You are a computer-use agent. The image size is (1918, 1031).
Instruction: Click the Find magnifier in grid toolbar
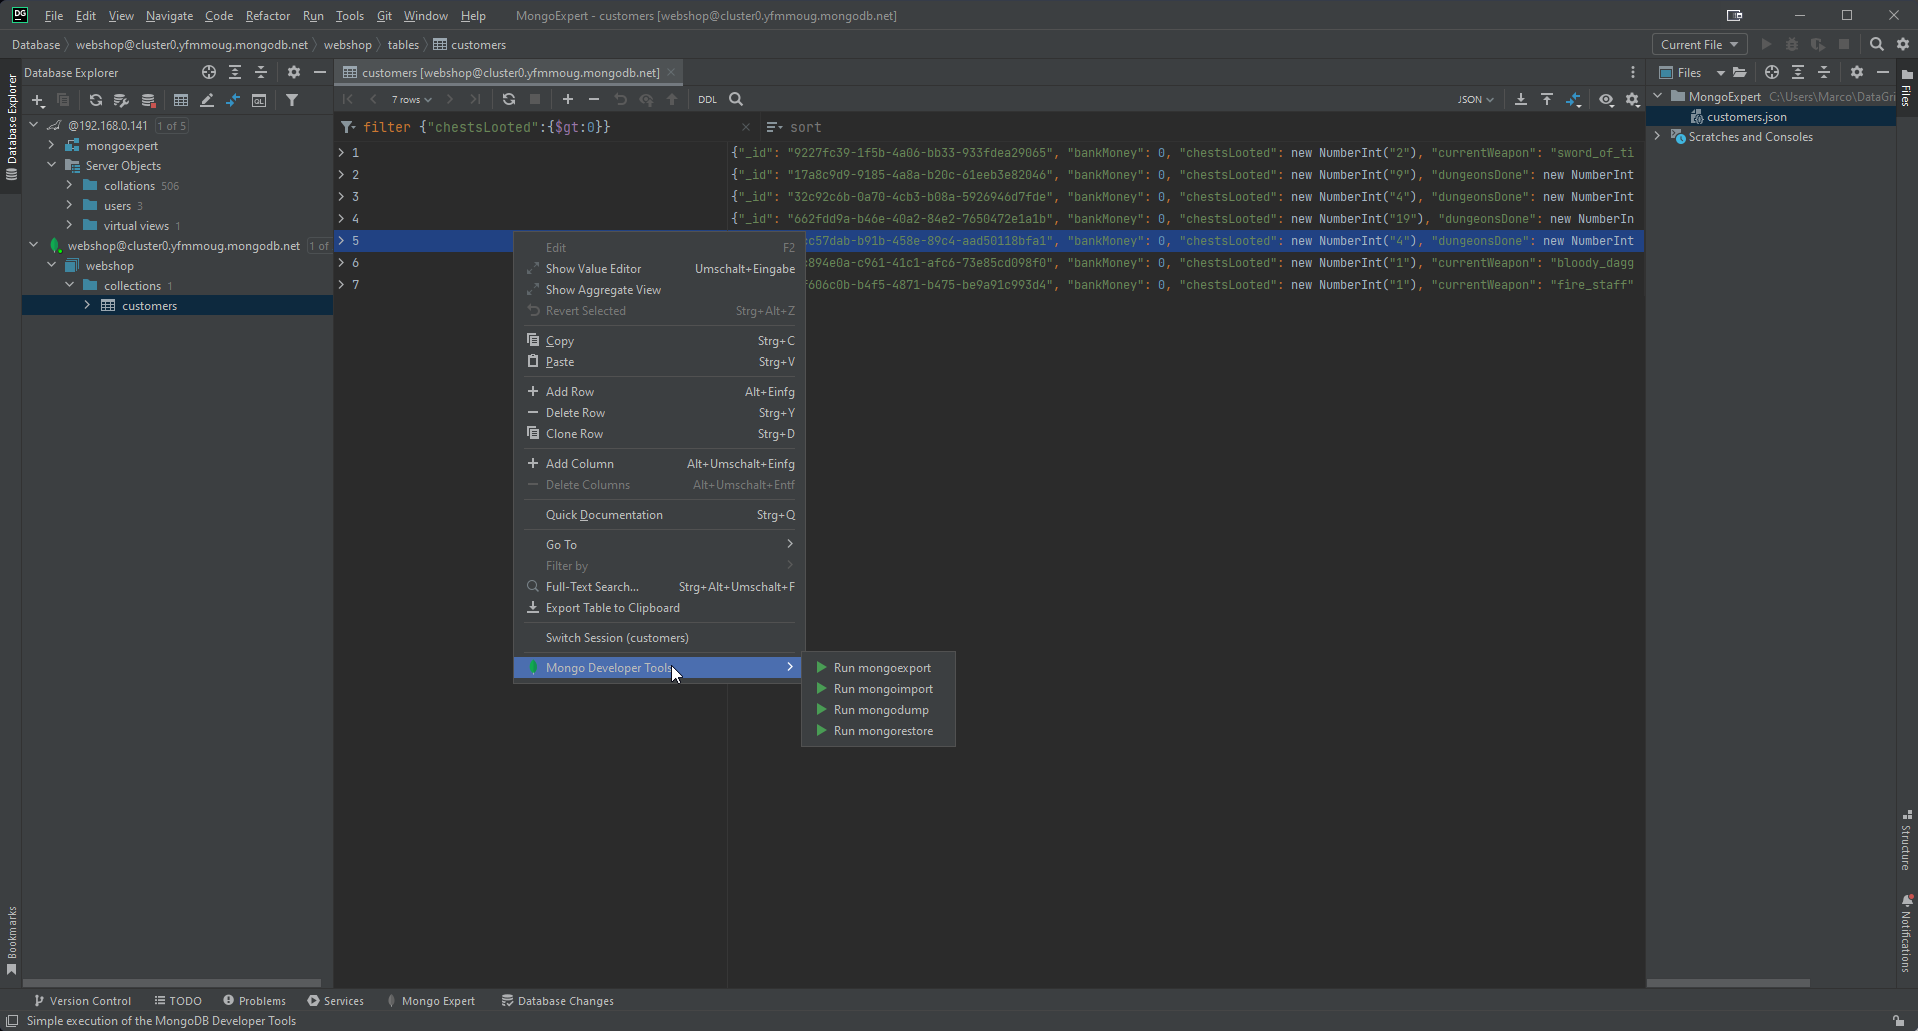pos(736,99)
